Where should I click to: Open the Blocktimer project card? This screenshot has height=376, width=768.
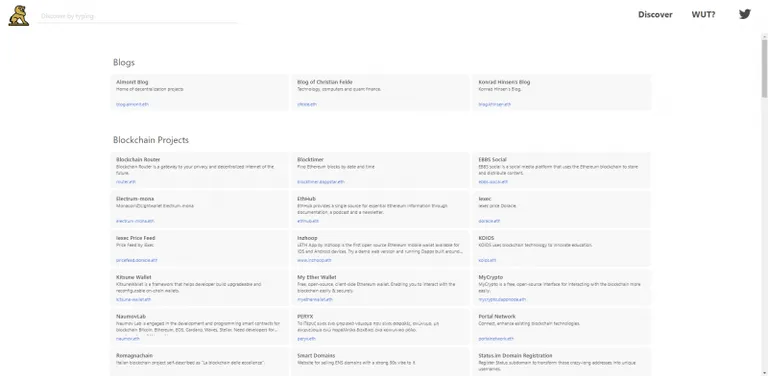381,170
